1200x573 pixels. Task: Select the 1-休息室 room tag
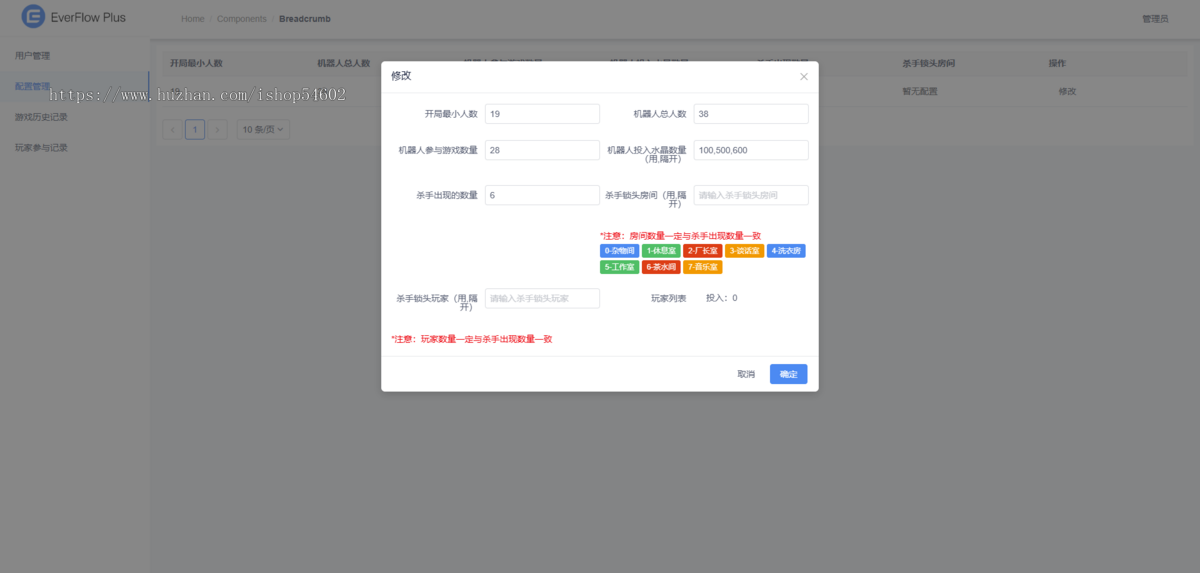click(661, 251)
